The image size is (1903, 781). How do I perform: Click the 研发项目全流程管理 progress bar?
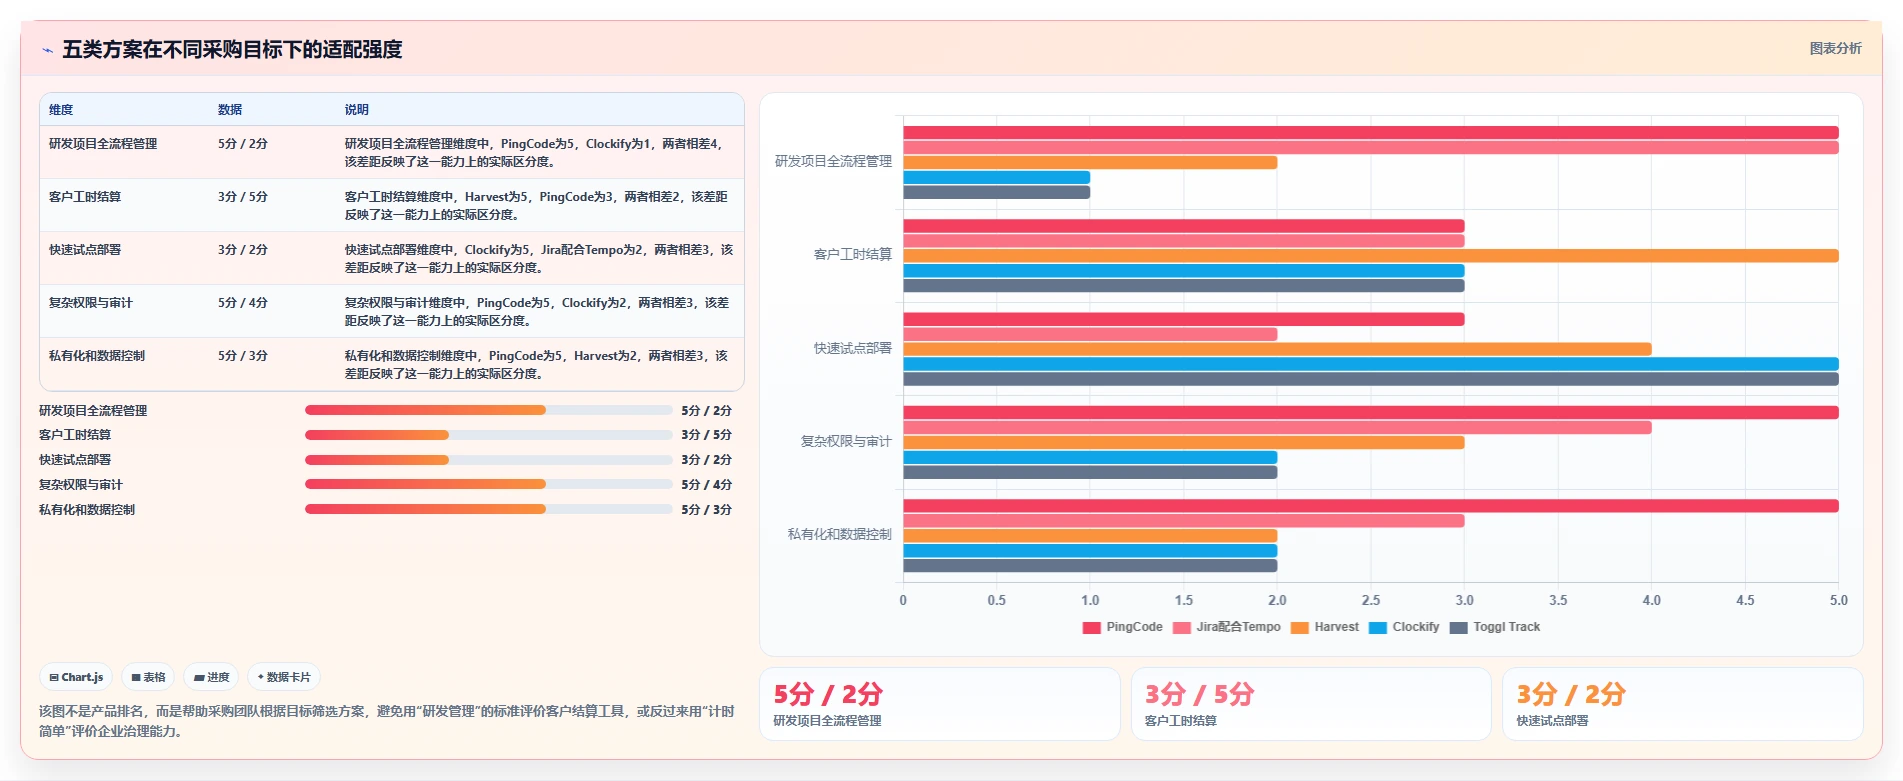tap(488, 410)
